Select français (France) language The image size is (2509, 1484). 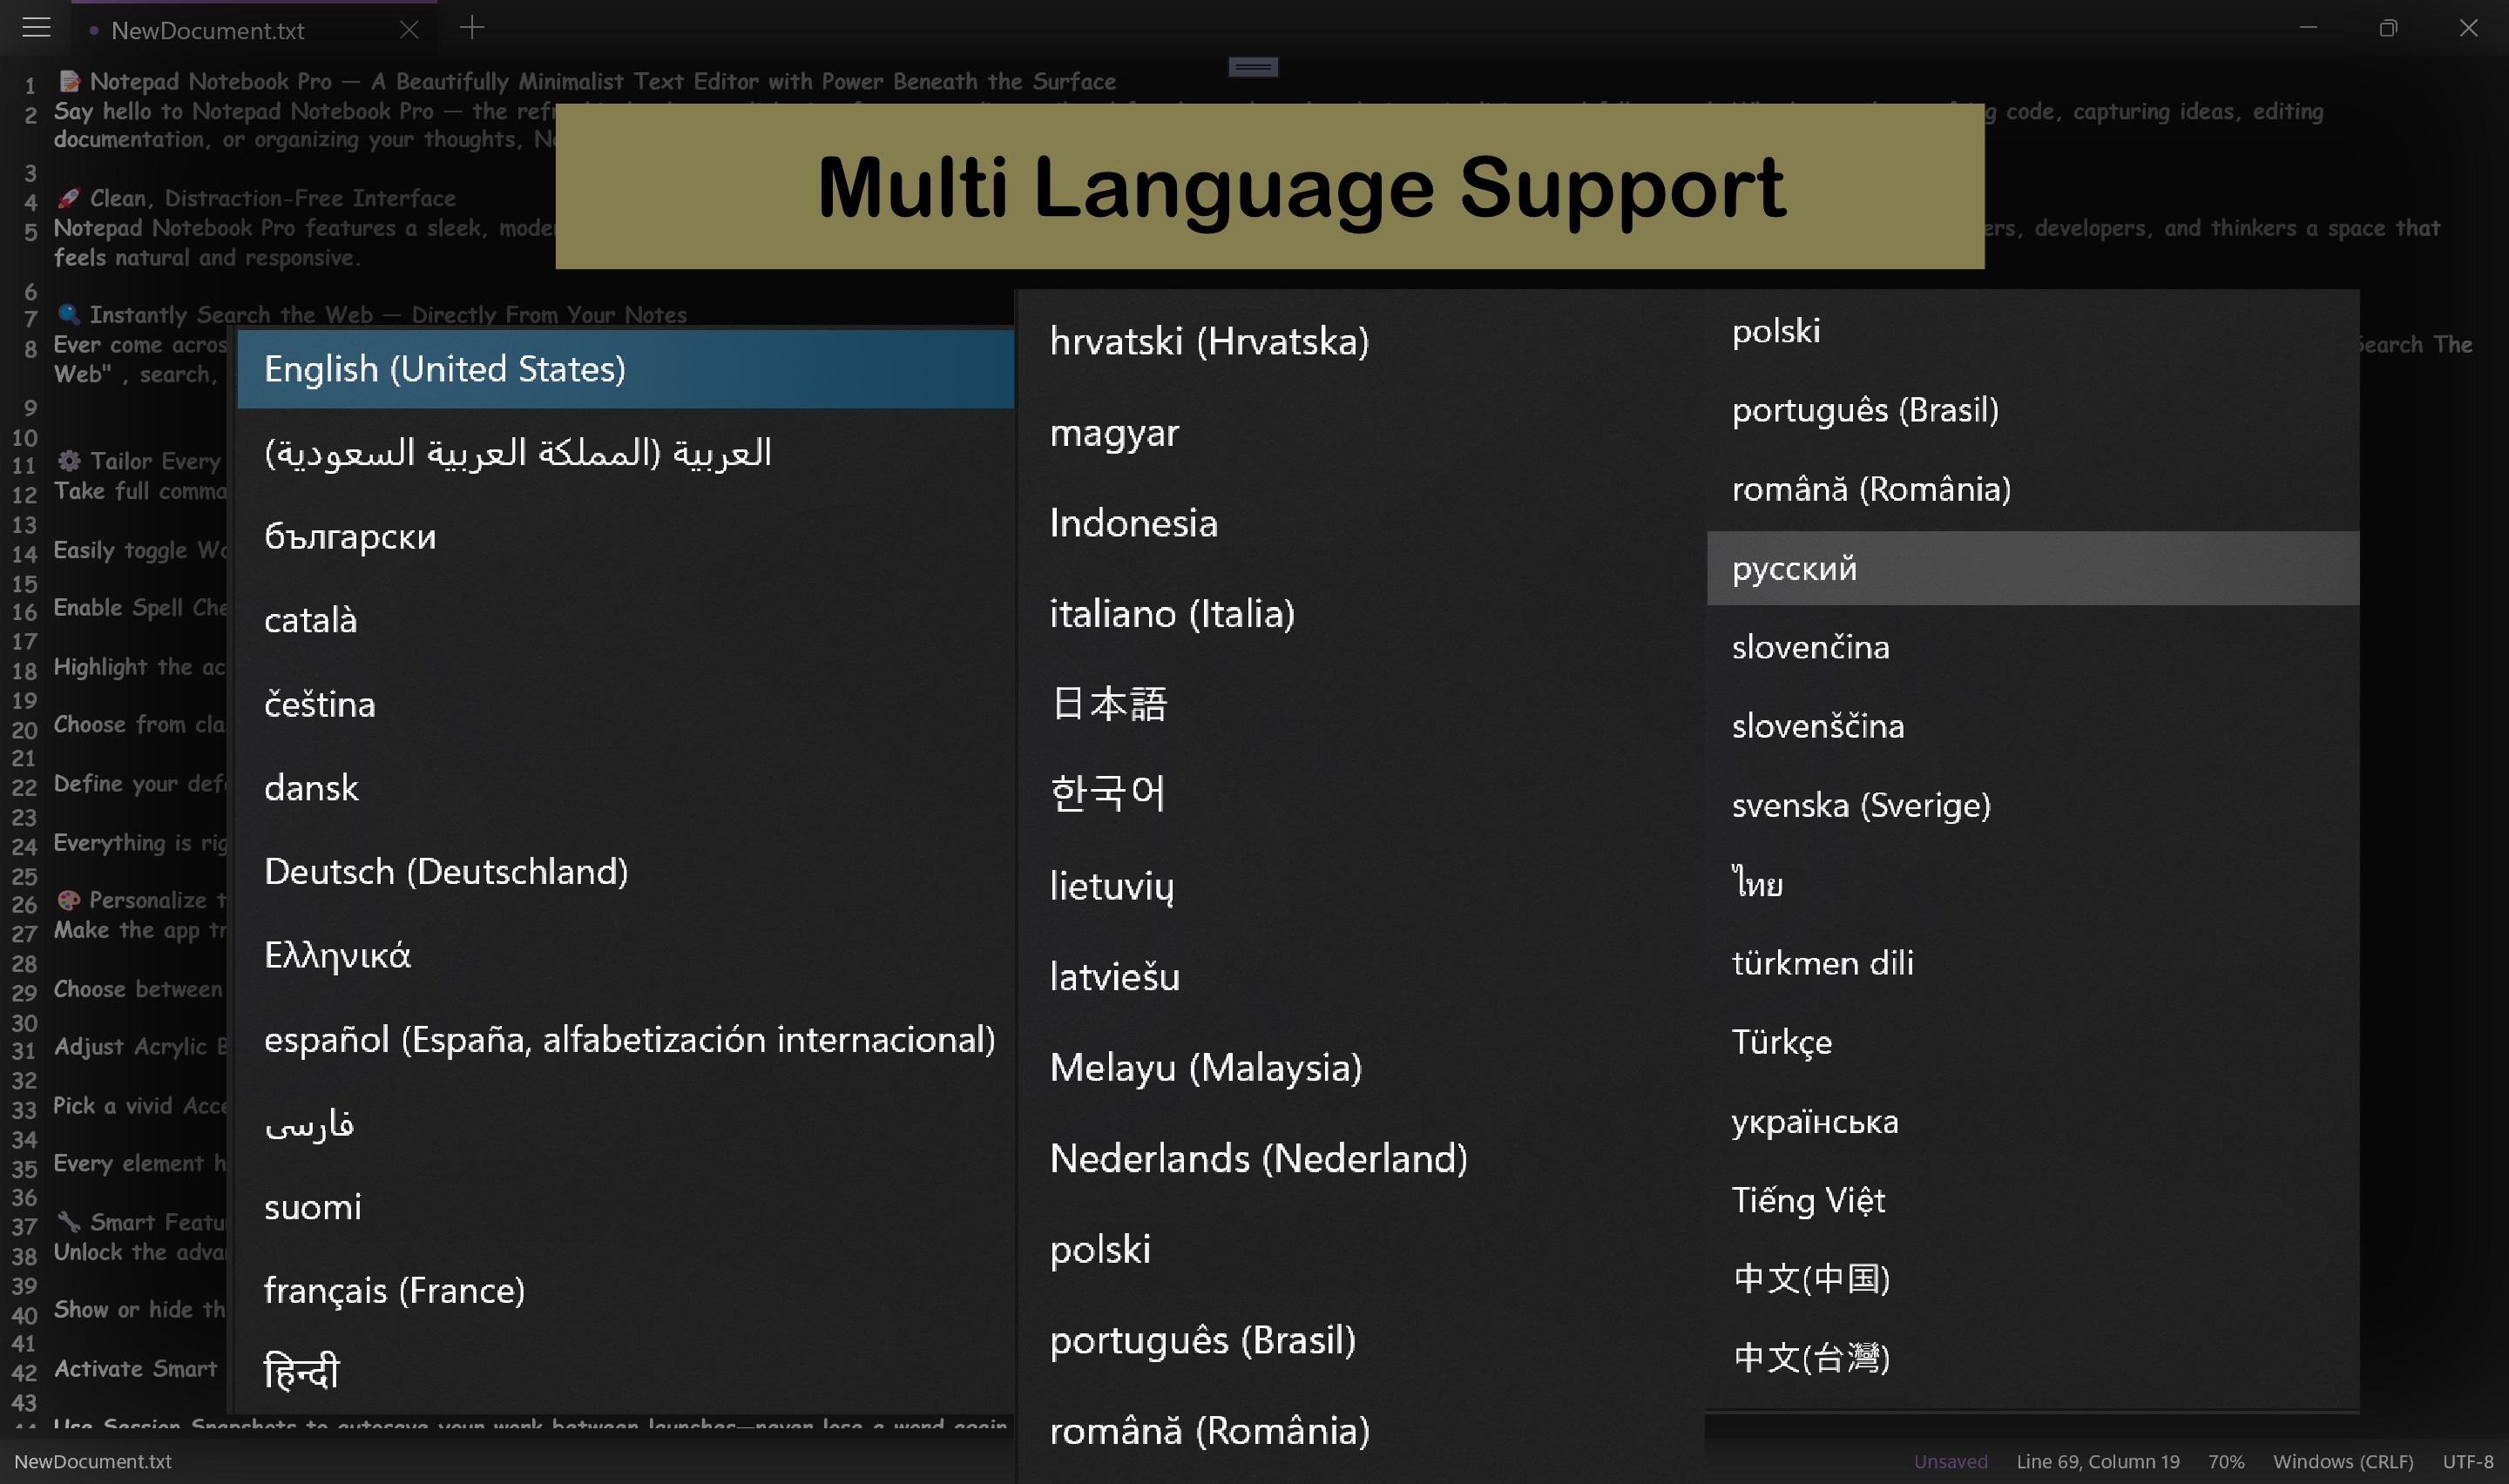(394, 1290)
